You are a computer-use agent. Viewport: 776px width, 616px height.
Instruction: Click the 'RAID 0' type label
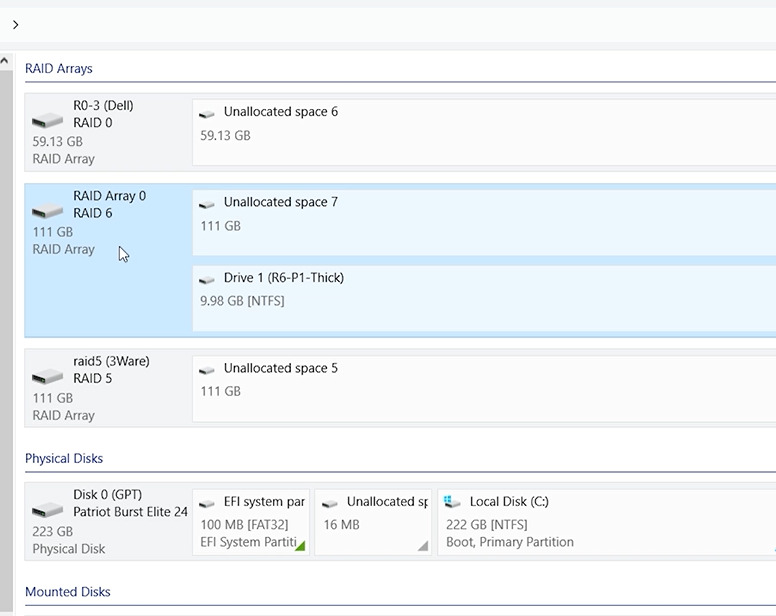pyautogui.click(x=93, y=122)
